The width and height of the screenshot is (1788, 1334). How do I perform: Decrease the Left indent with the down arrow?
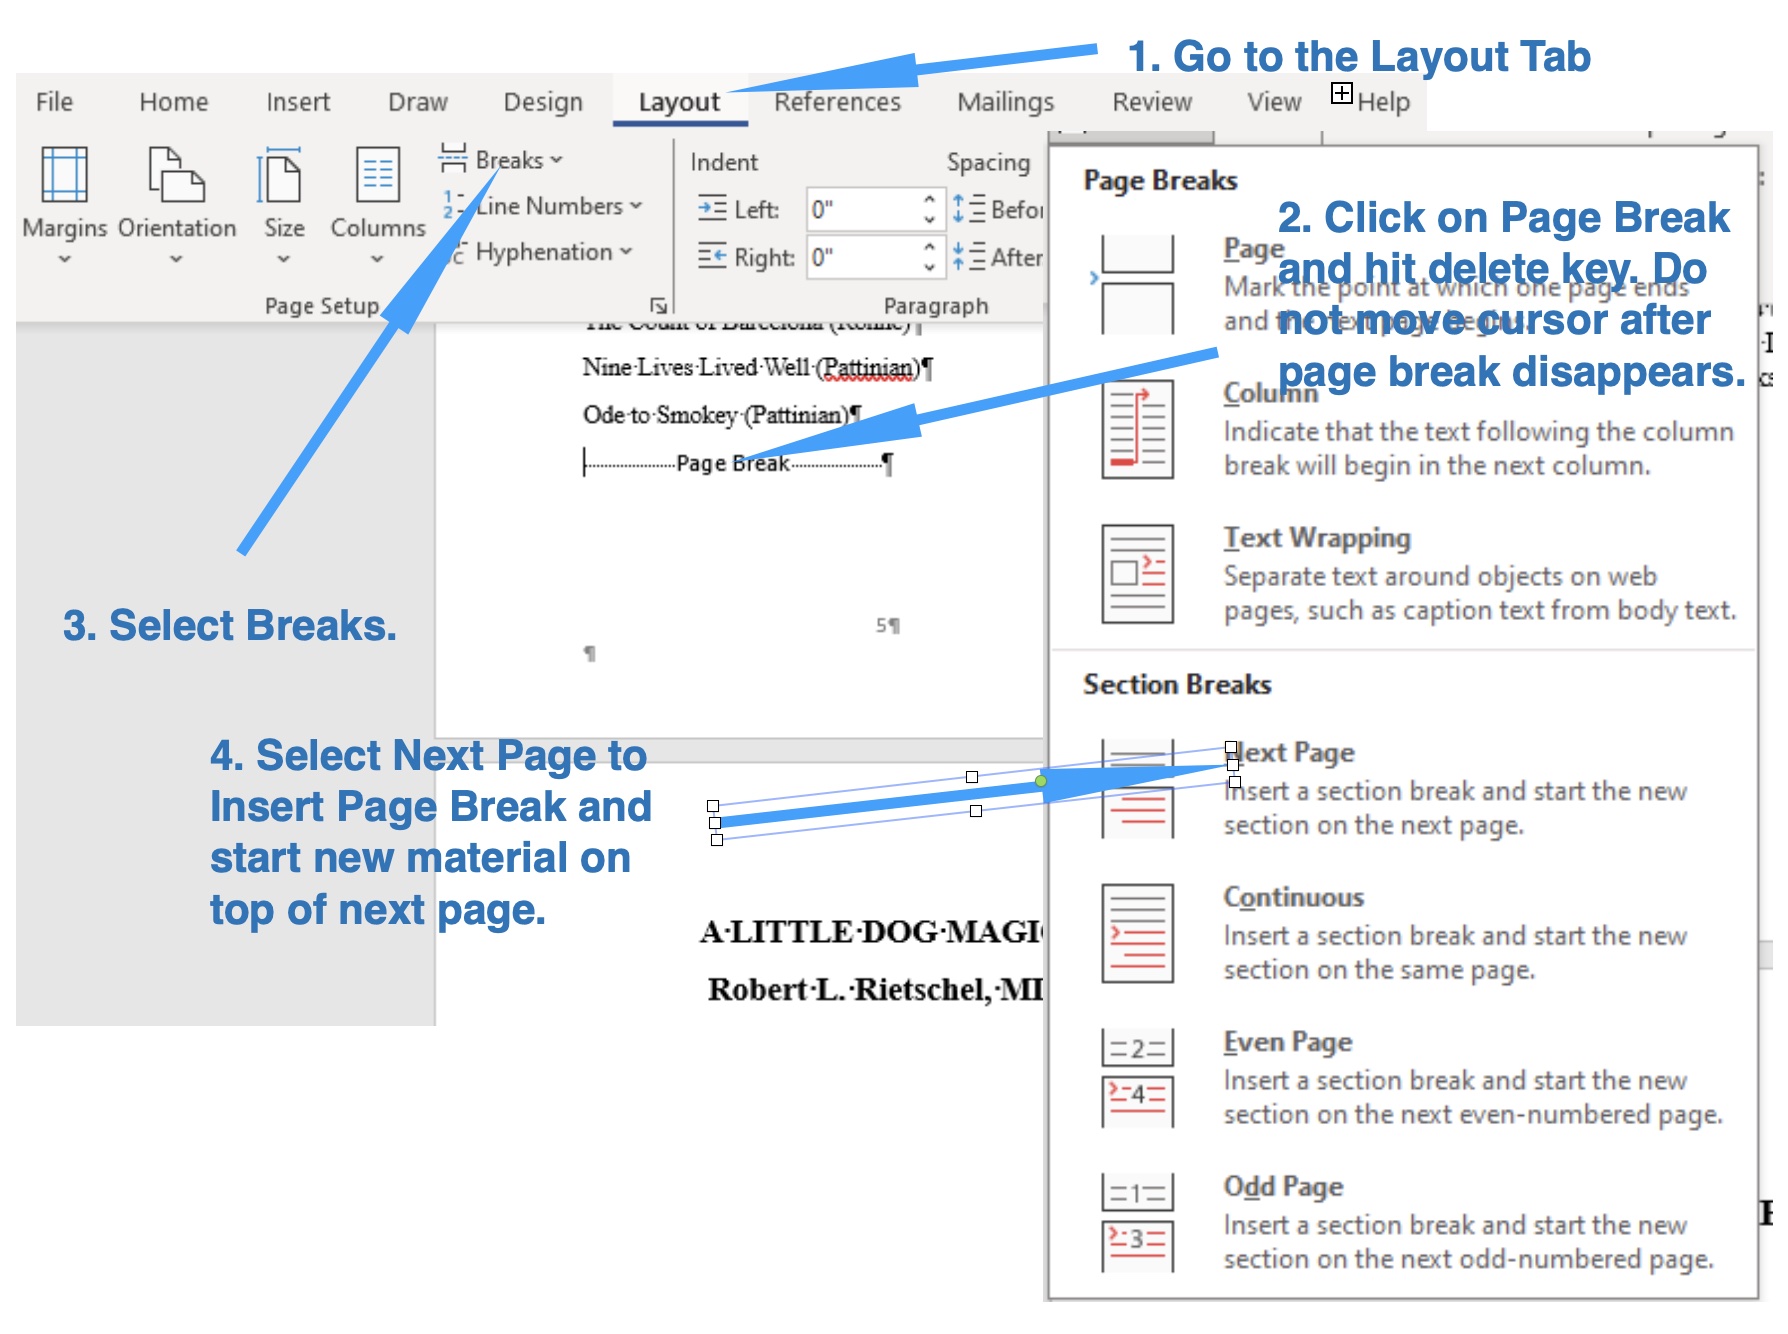(x=929, y=219)
